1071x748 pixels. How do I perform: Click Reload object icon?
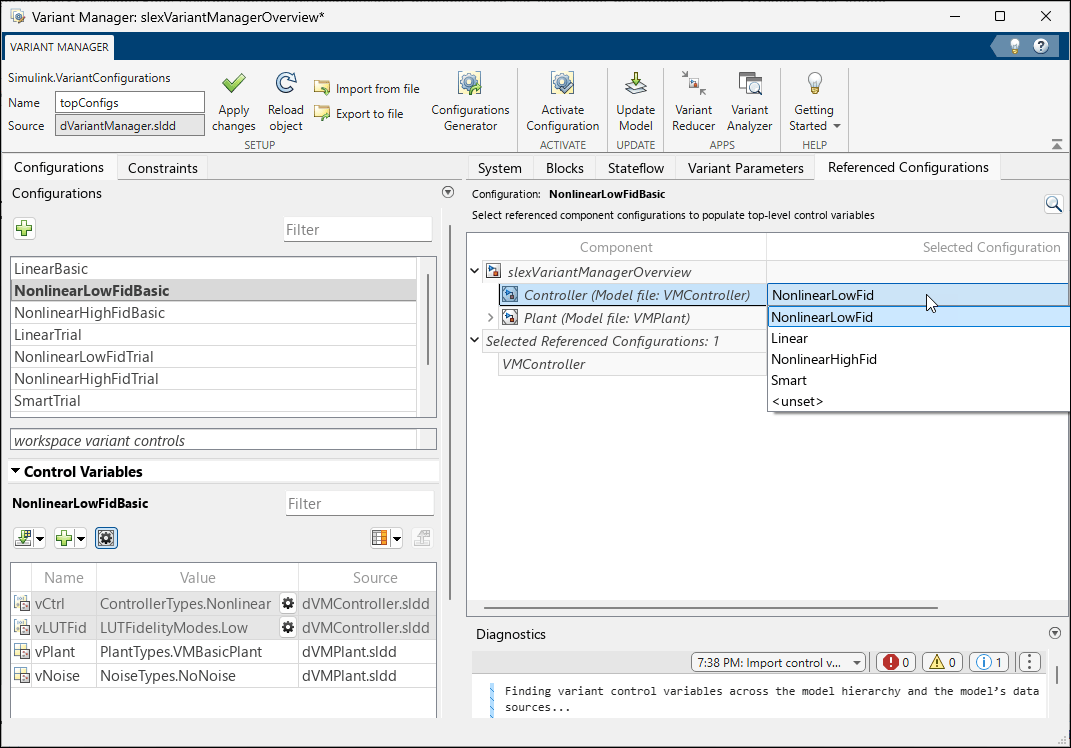tap(286, 84)
